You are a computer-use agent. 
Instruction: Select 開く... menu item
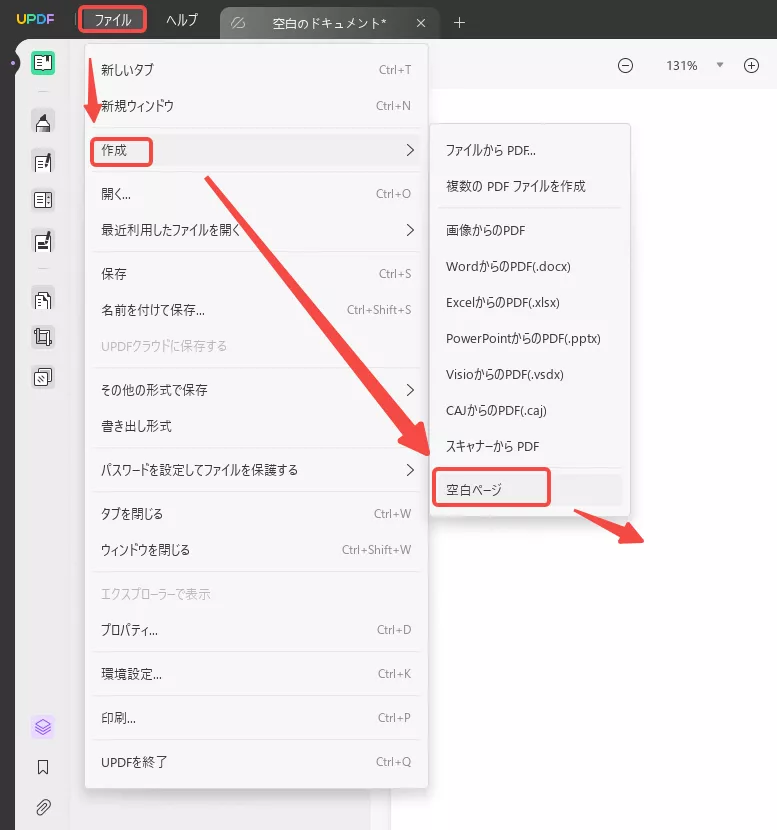(256, 194)
